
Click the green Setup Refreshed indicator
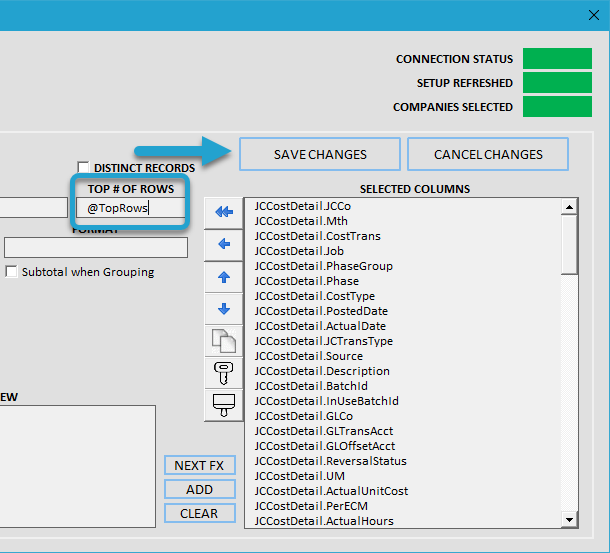coord(557,83)
